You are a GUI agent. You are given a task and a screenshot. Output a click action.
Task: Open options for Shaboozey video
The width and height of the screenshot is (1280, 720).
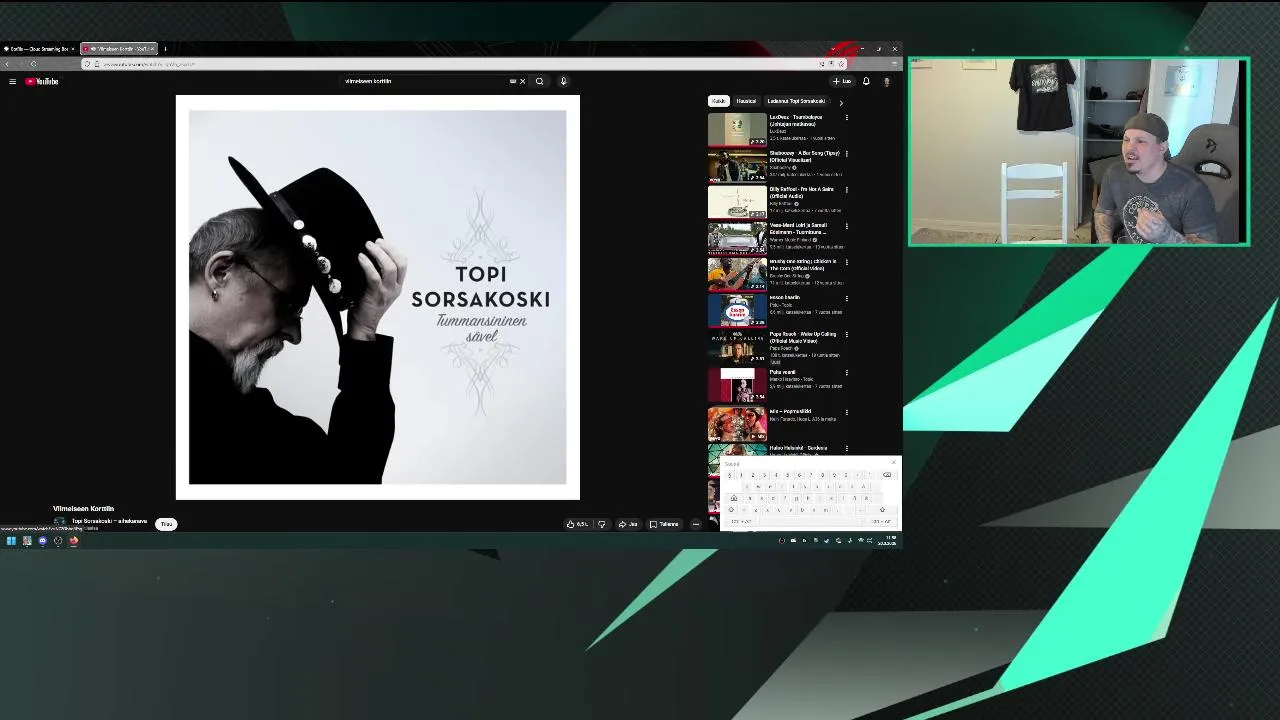846,154
